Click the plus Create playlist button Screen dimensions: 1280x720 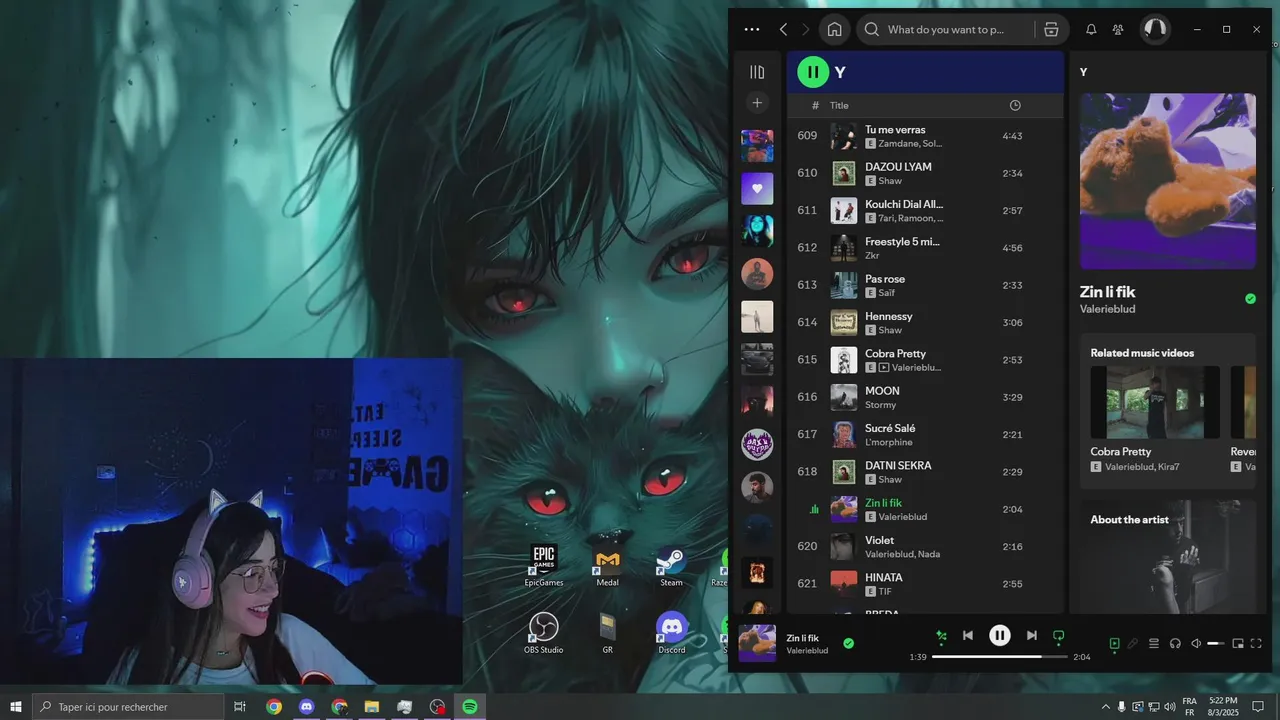pyautogui.click(x=757, y=103)
